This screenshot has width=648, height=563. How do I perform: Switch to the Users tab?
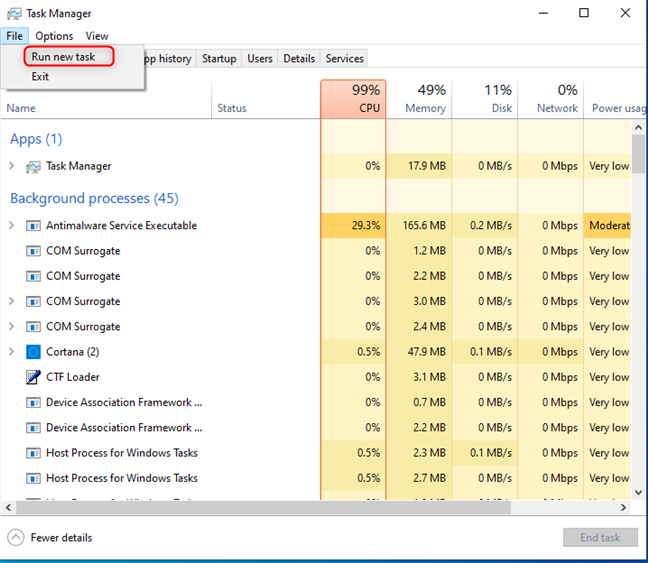[x=260, y=59]
